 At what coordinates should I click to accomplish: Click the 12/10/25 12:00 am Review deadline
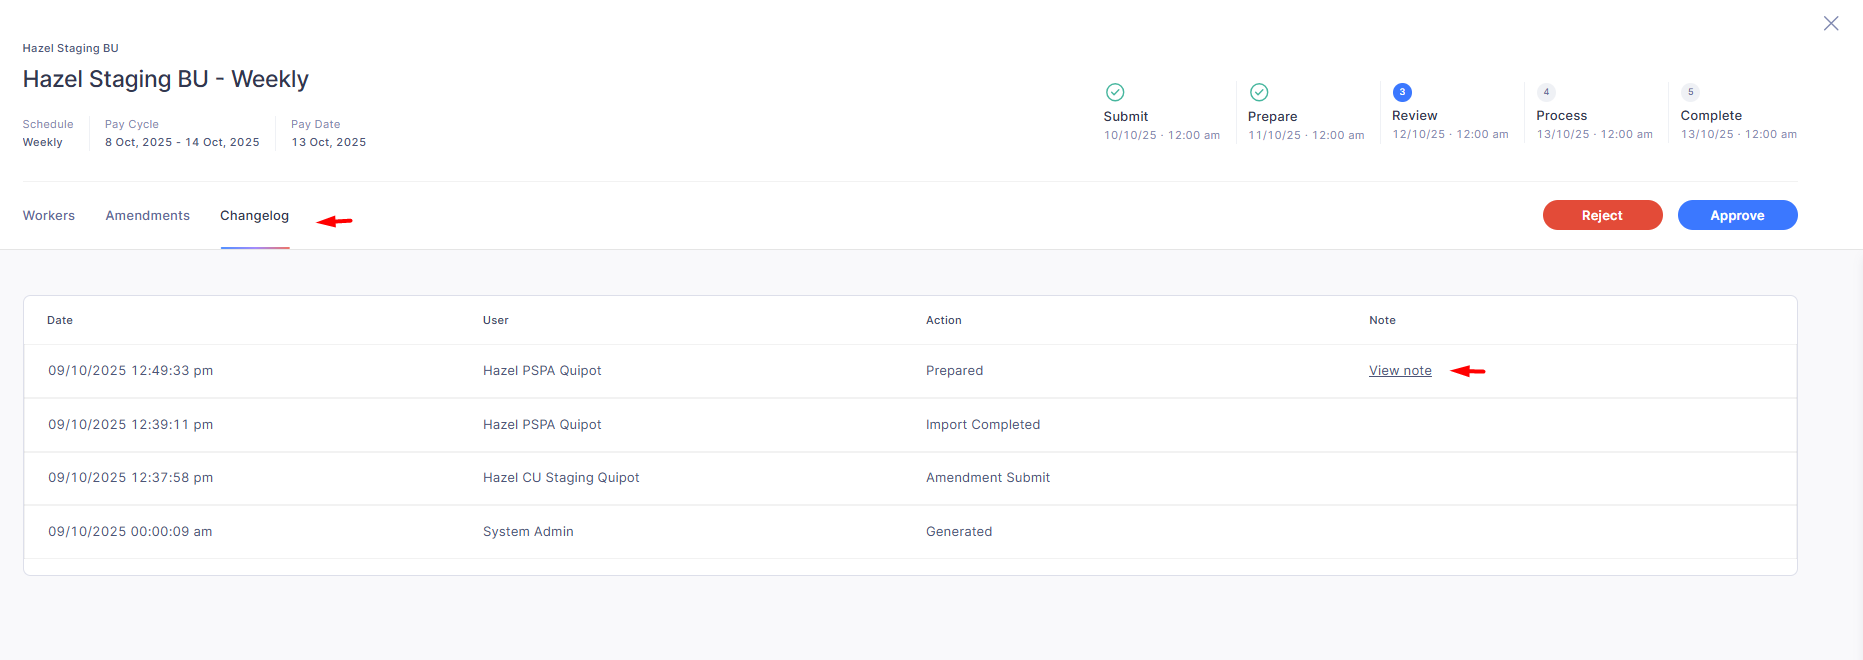1450,134
